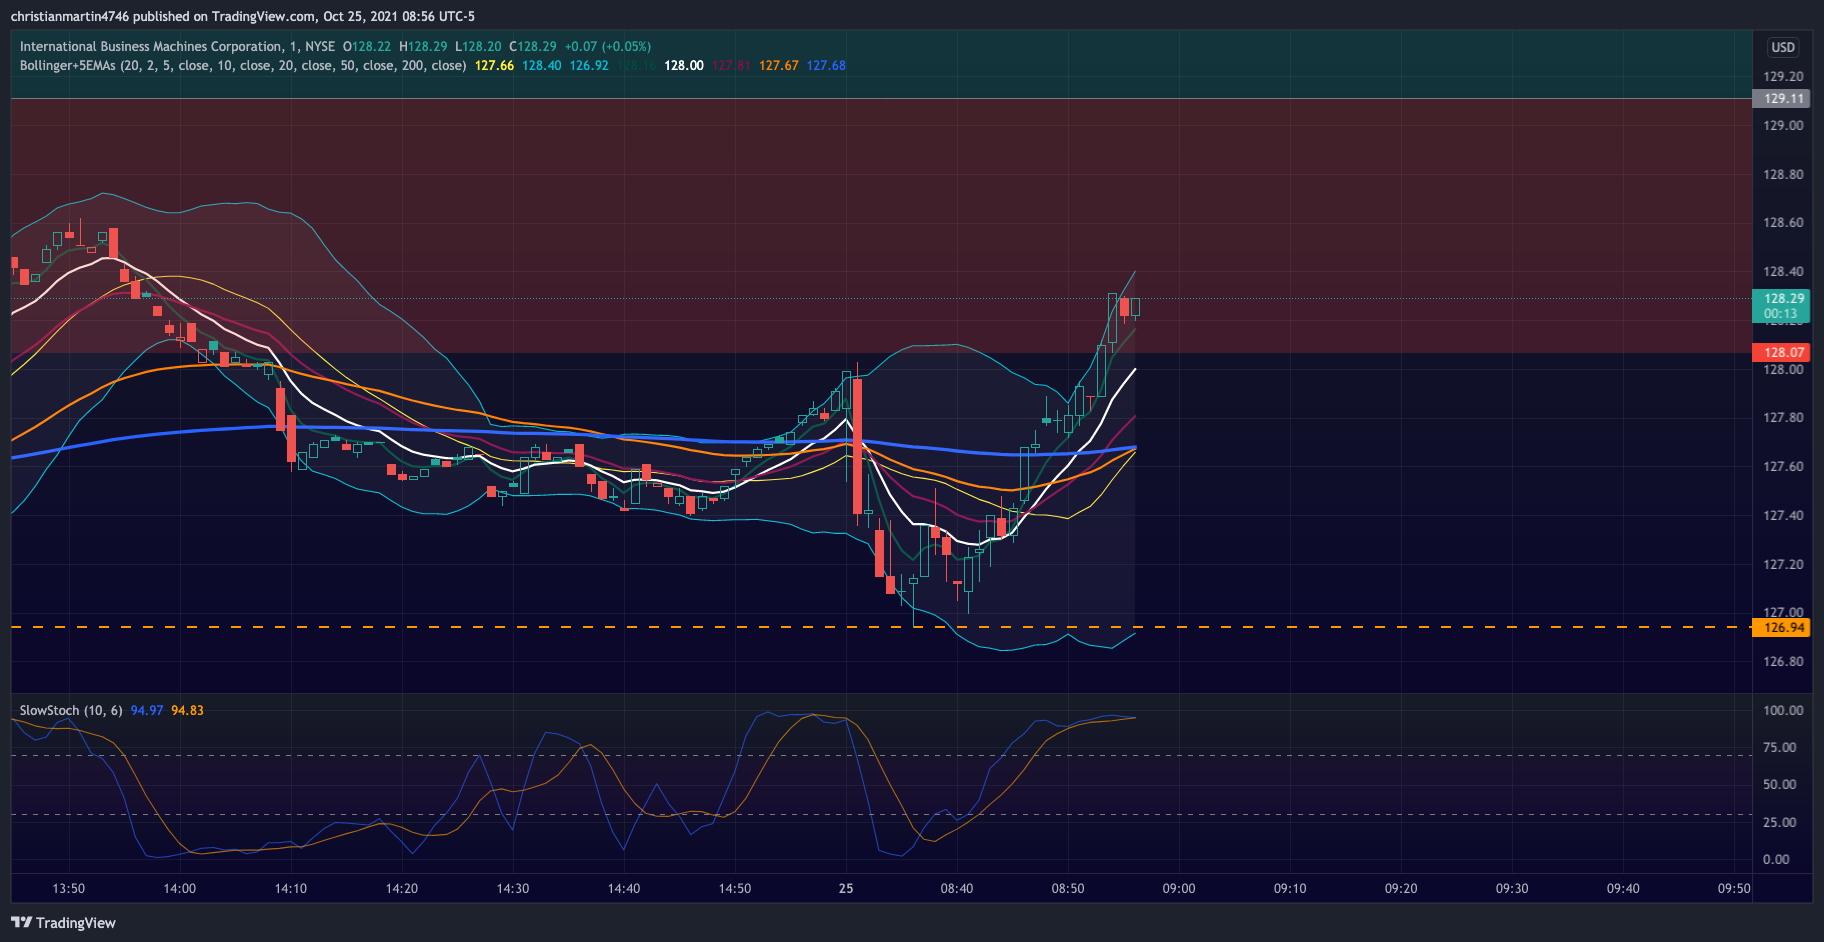Click time axis label 08:40
Image resolution: width=1824 pixels, height=942 pixels.
957,888
